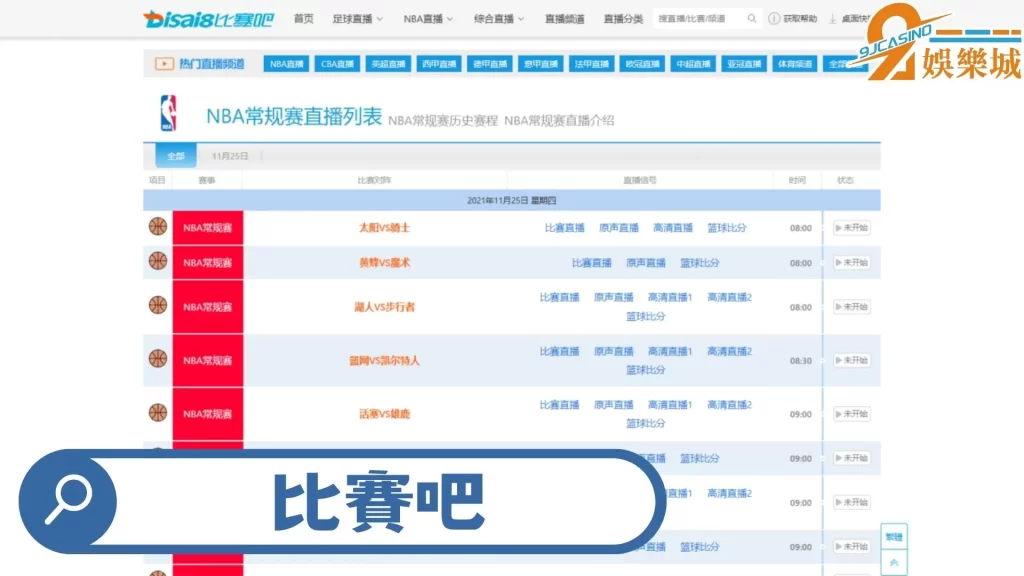Open the NBA直播 dropdown menu
The width and height of the screenshot is (1024, 576).
[423, 18]
